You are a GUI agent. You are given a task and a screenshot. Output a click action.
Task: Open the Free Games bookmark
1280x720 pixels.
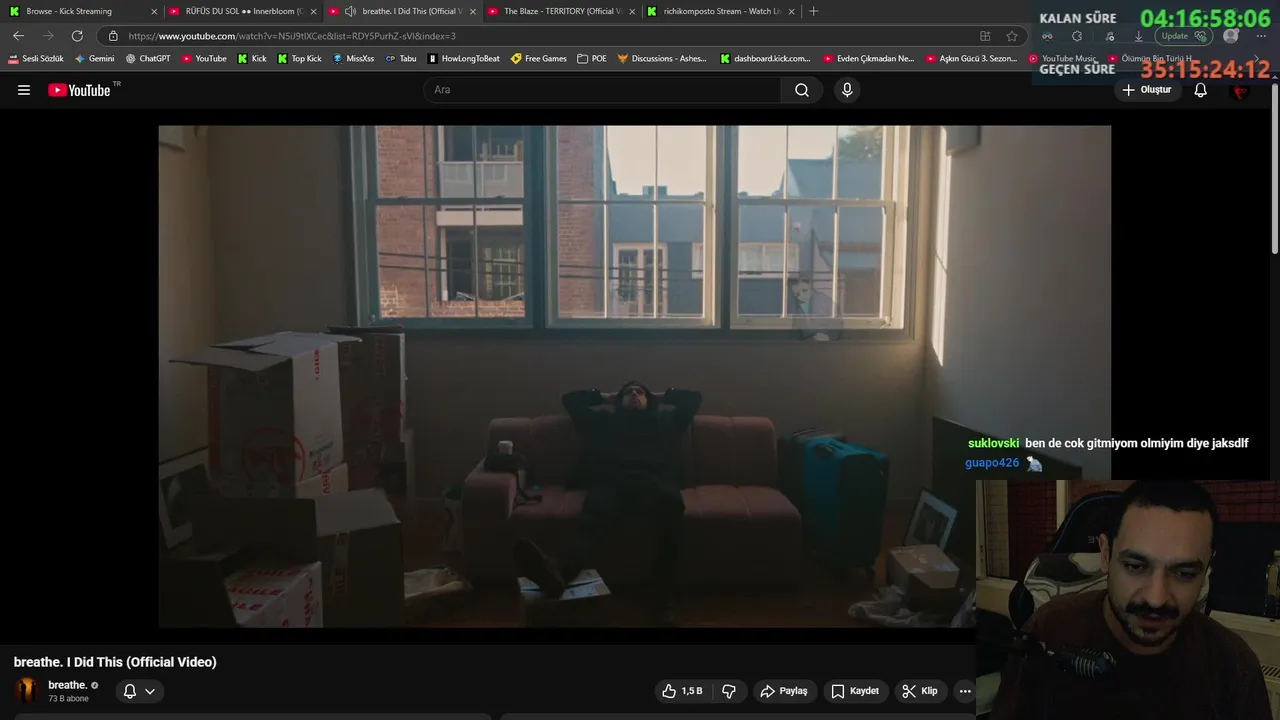click(539, 59)
